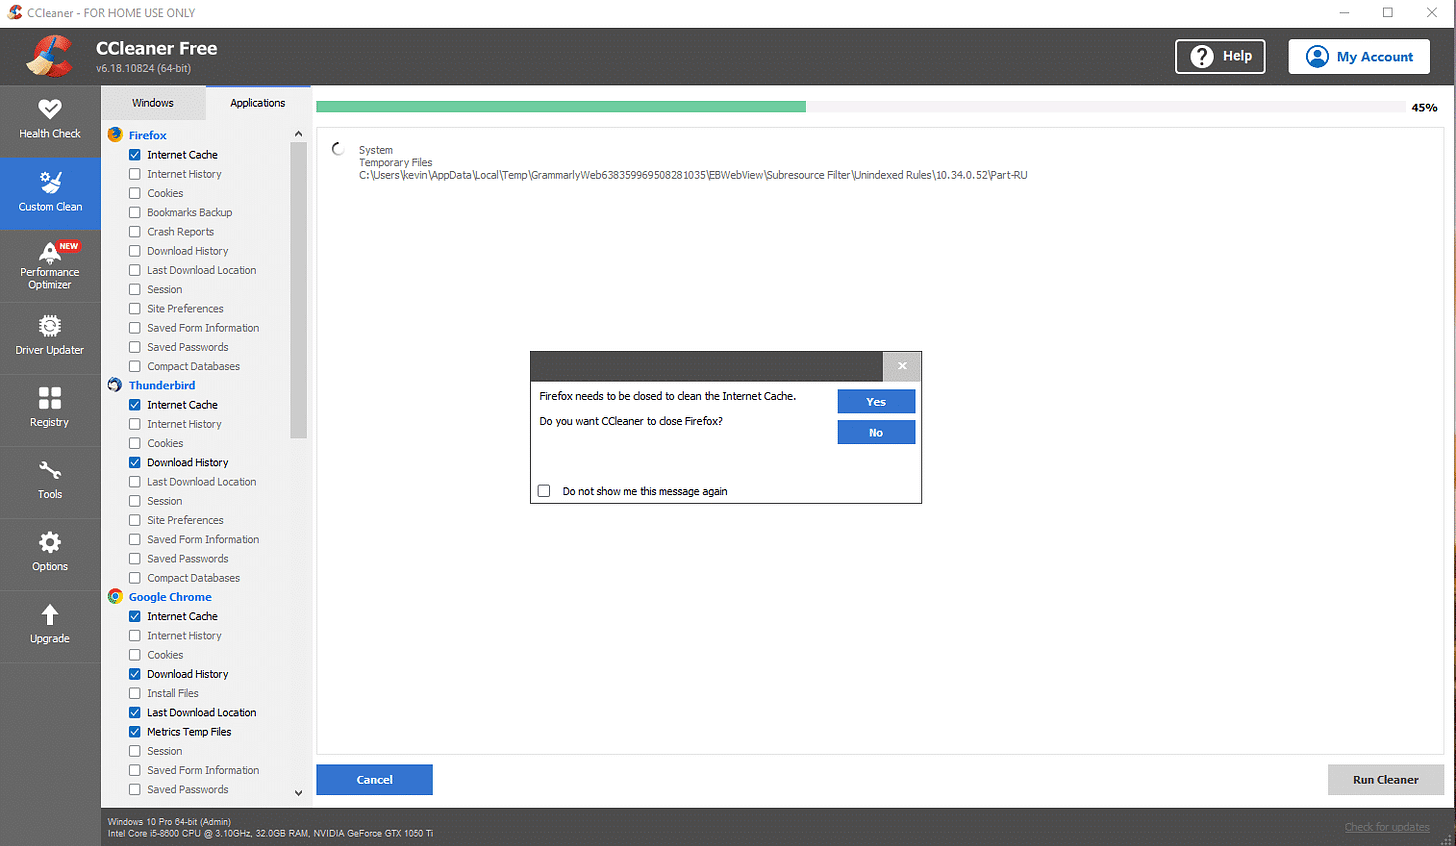Image resolution: width=1456 pixels, height=846 pixels.
Task: Uncheck Chrome Last Download Location
Action: click(x=135, y=713)
